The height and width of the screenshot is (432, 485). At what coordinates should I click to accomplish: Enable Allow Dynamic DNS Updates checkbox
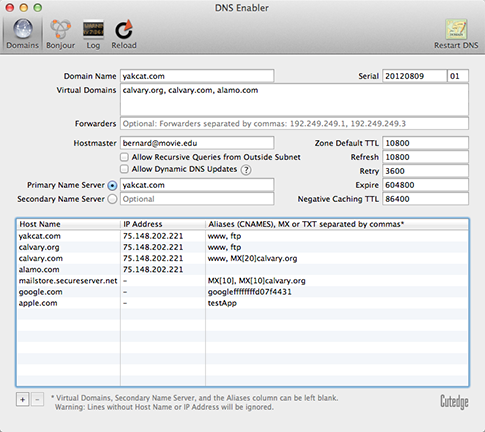pyautogui.click(x=124, y=169)
